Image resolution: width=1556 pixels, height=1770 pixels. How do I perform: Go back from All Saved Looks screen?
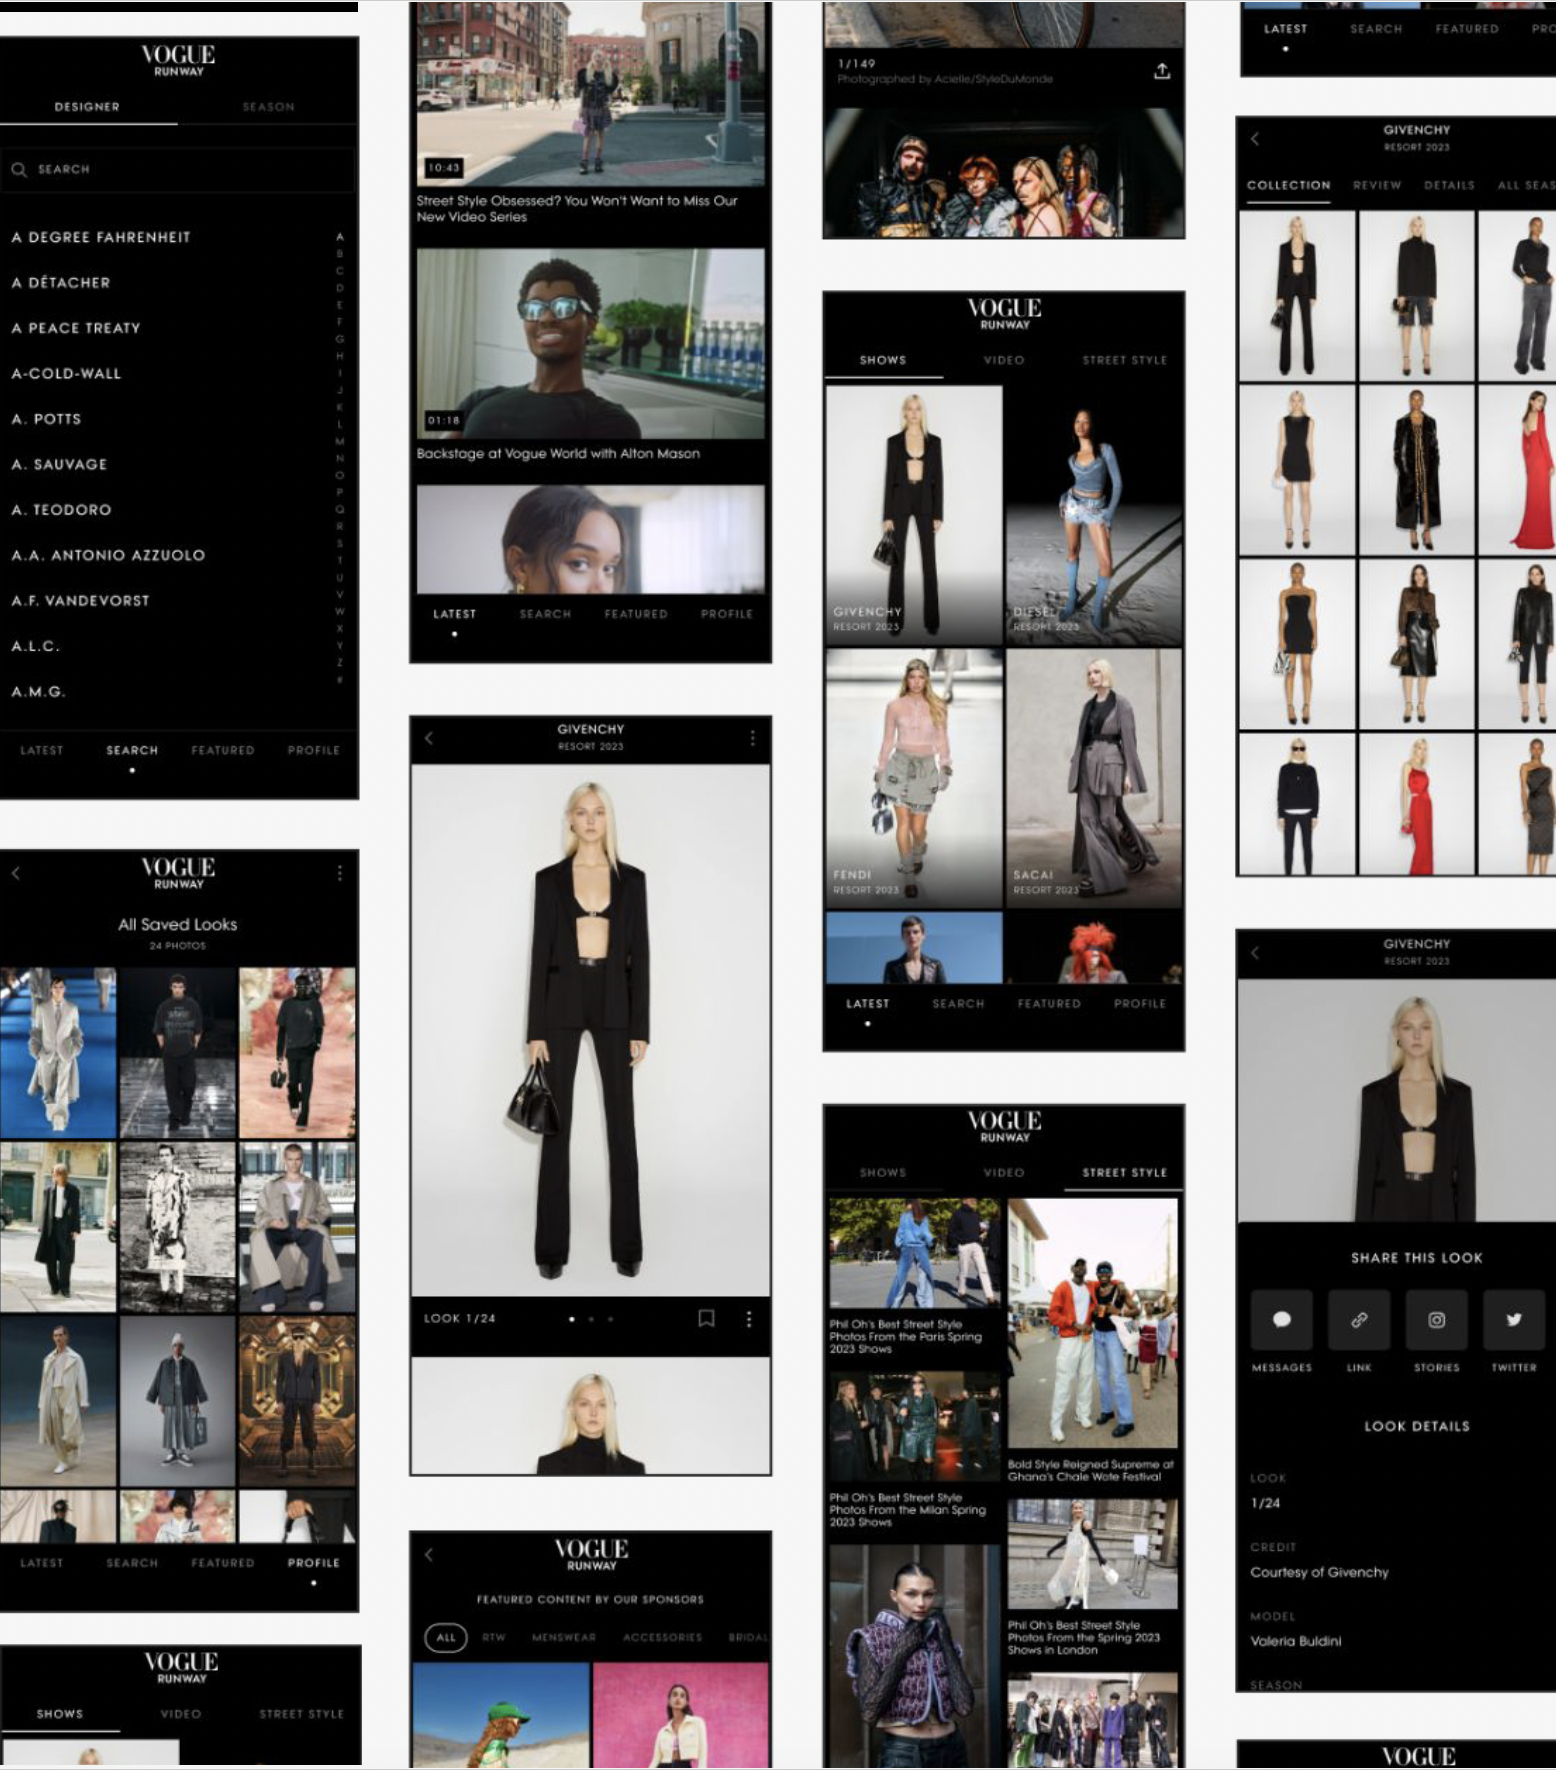point(16,873)
